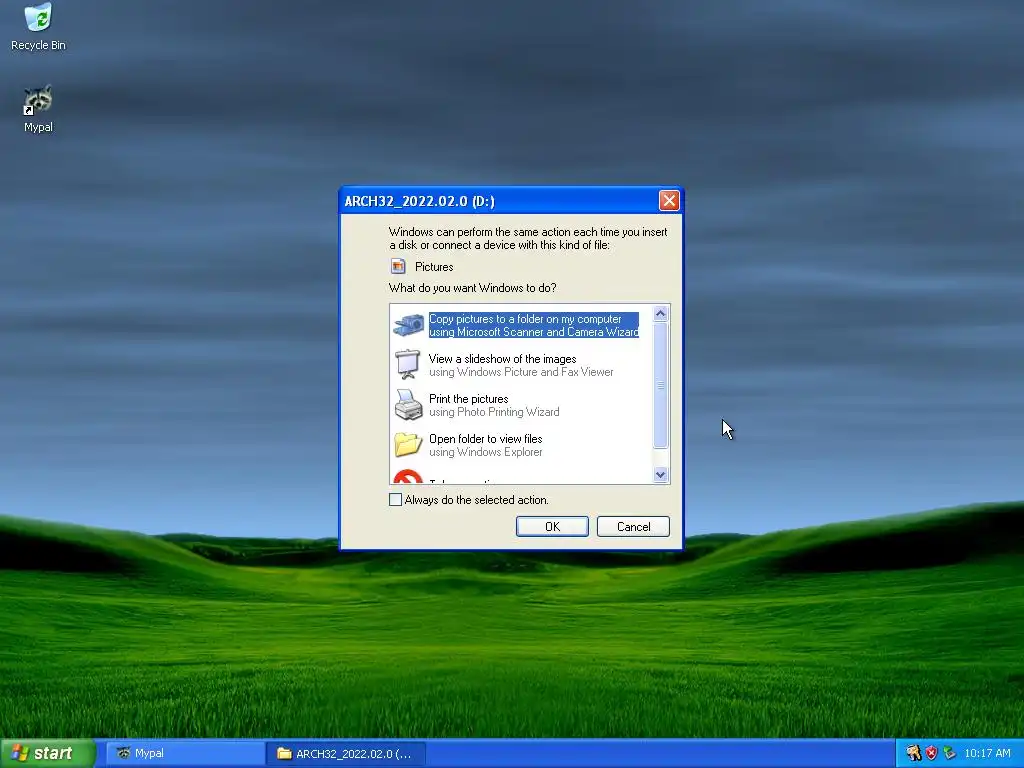This screenshot has width=1024, height=768.
Task: Click scroll up arrow in action list
Action: 660,313
